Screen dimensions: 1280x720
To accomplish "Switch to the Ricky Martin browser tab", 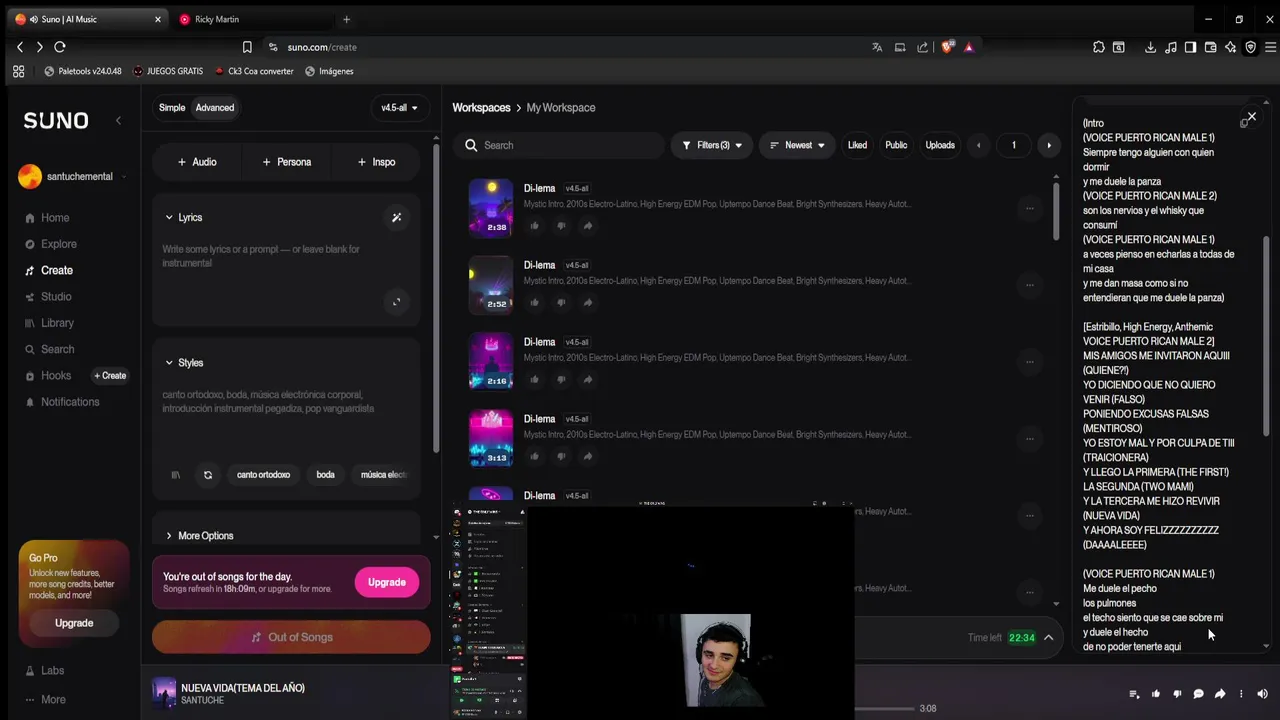I will coord(250,19).
